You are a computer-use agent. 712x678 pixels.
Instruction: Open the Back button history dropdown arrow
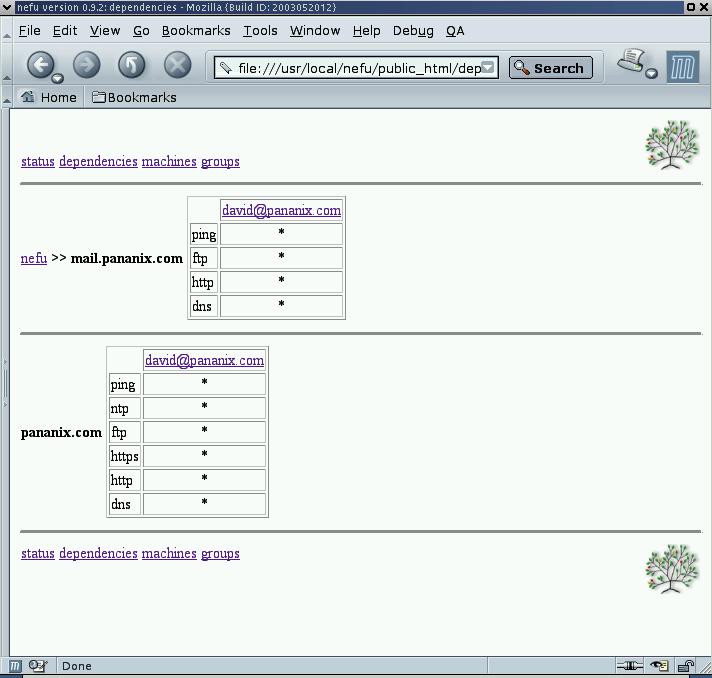tap(57, 79)
